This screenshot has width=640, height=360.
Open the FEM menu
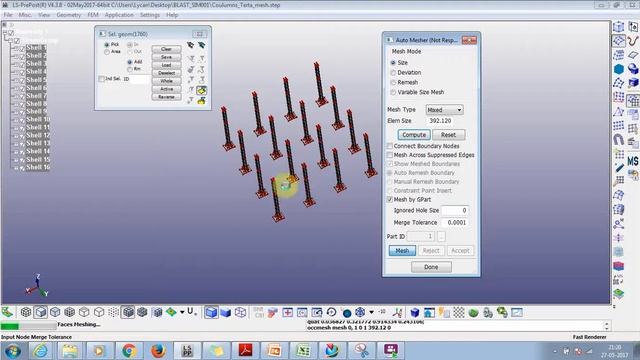[x=93, y=15]
